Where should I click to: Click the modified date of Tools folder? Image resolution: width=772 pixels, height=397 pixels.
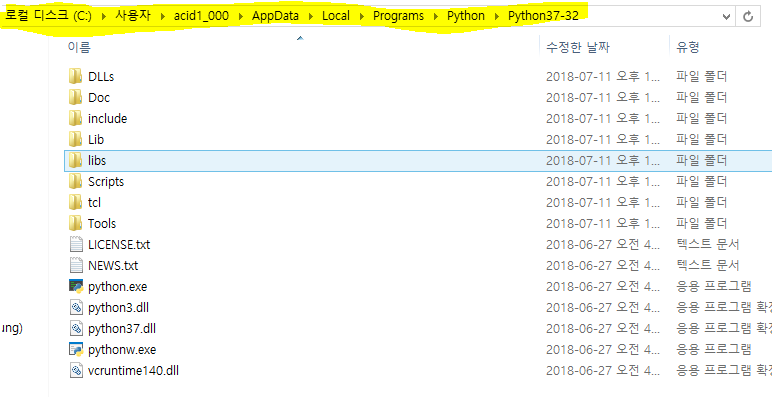coord(603,224)
